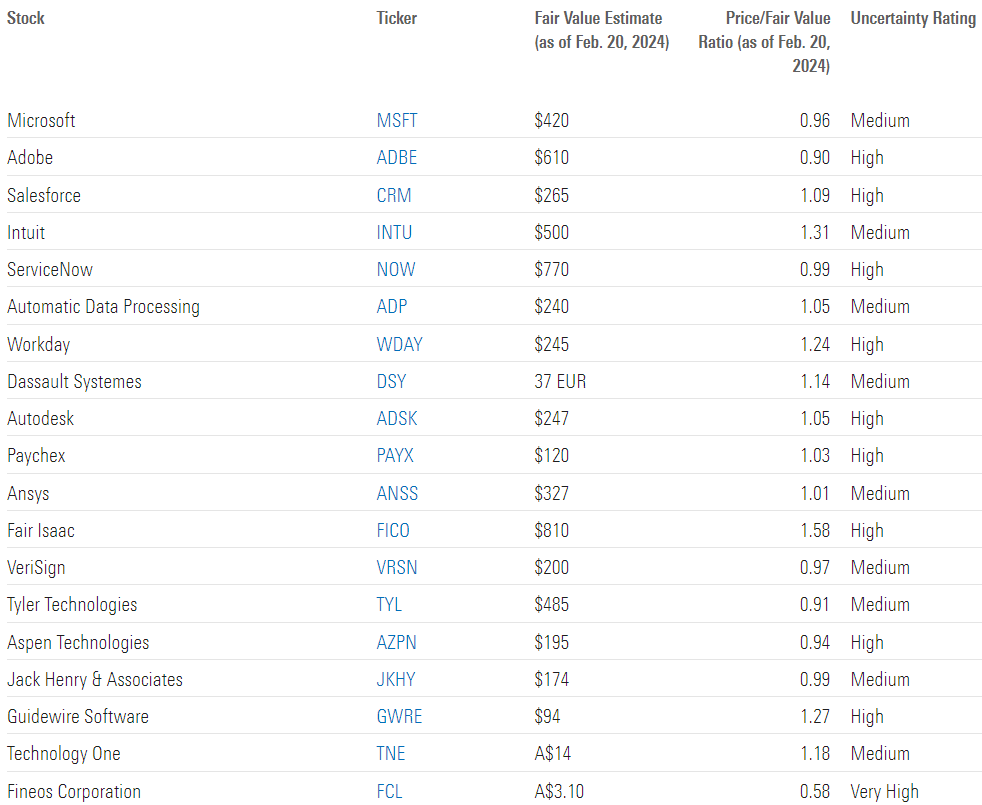The image size is (982, 805).
Task: Follow the JKHY ticker link
Action: coord(396,680)
